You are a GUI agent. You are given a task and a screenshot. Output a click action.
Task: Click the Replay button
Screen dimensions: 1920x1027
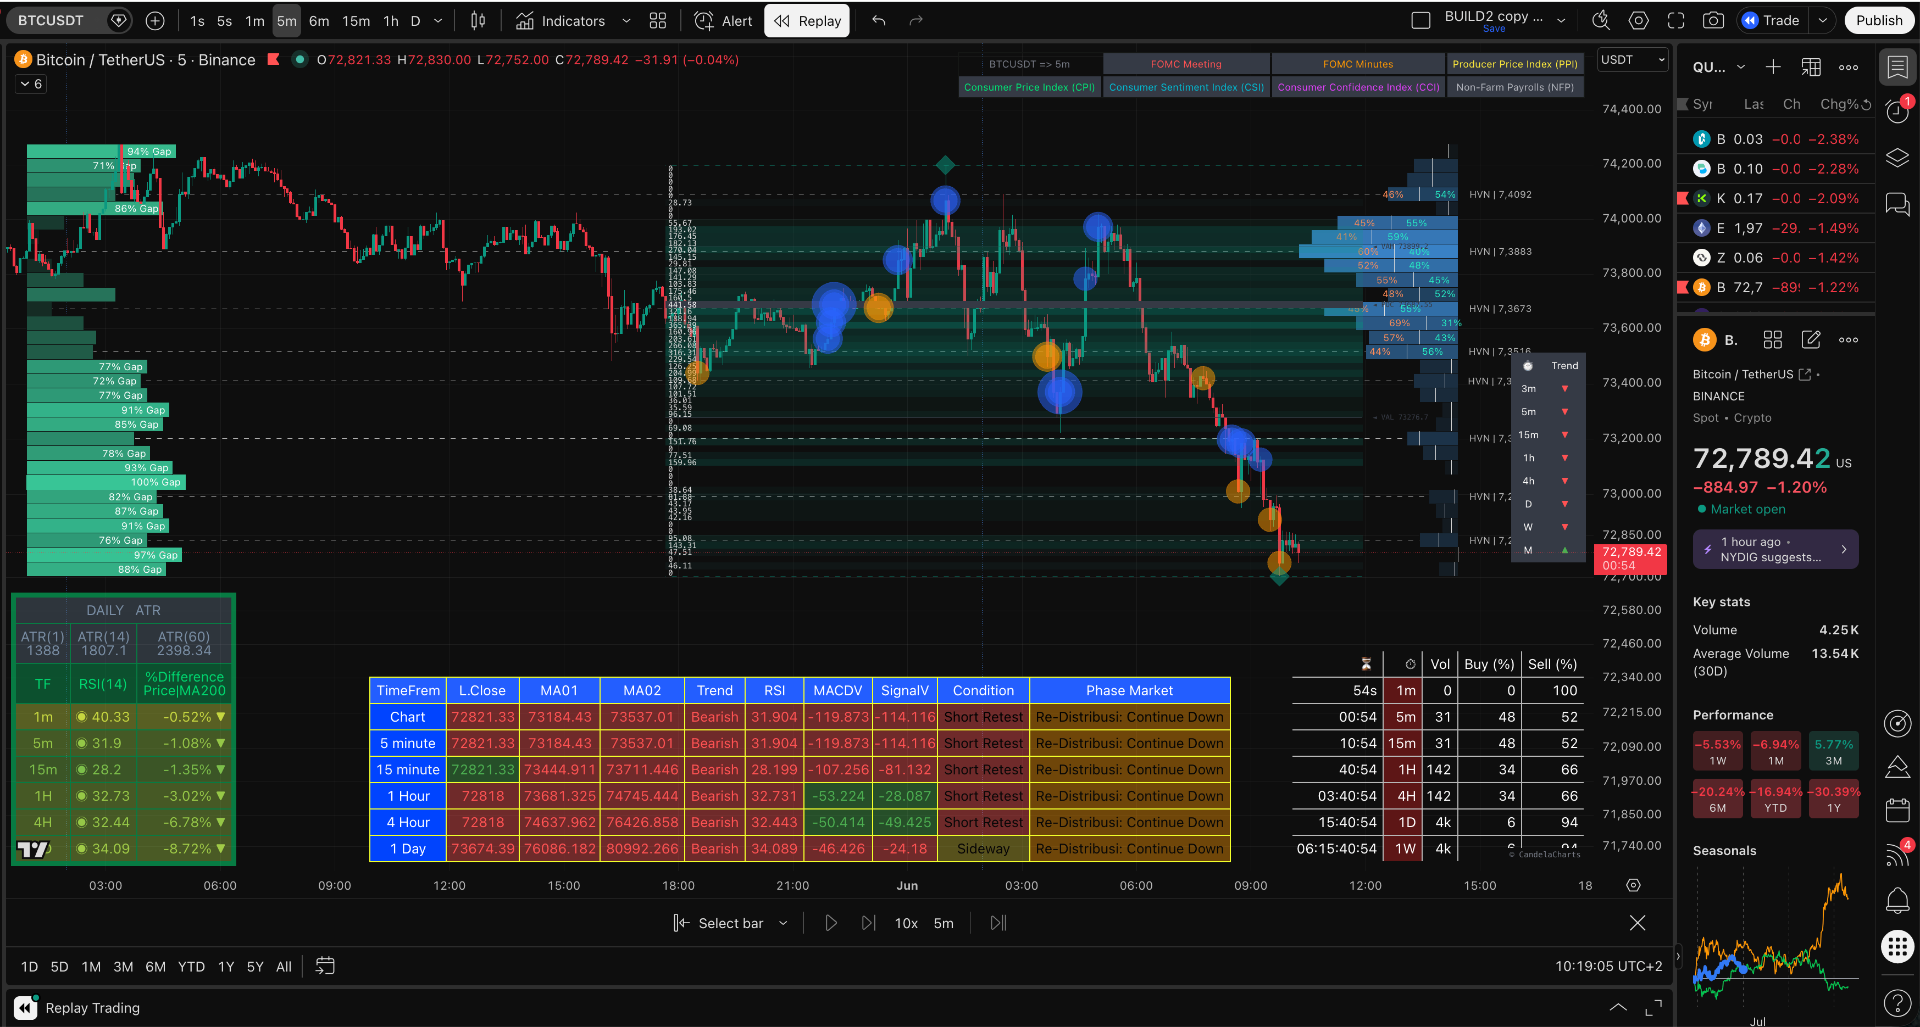point(807,20)
